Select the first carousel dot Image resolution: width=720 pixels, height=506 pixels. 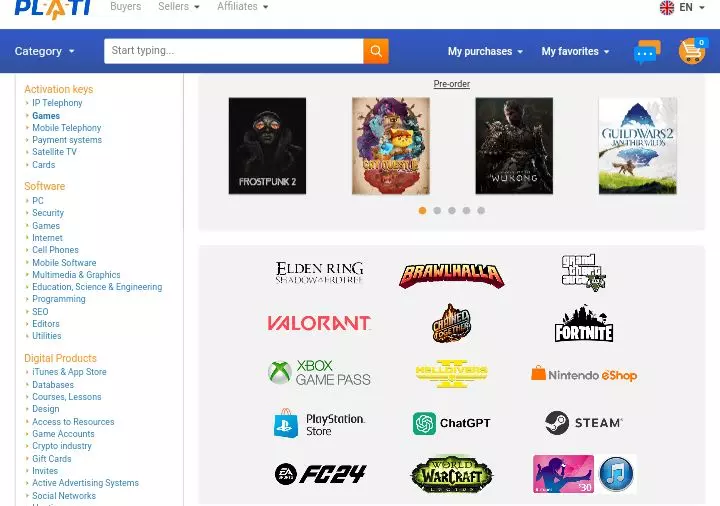422,210
